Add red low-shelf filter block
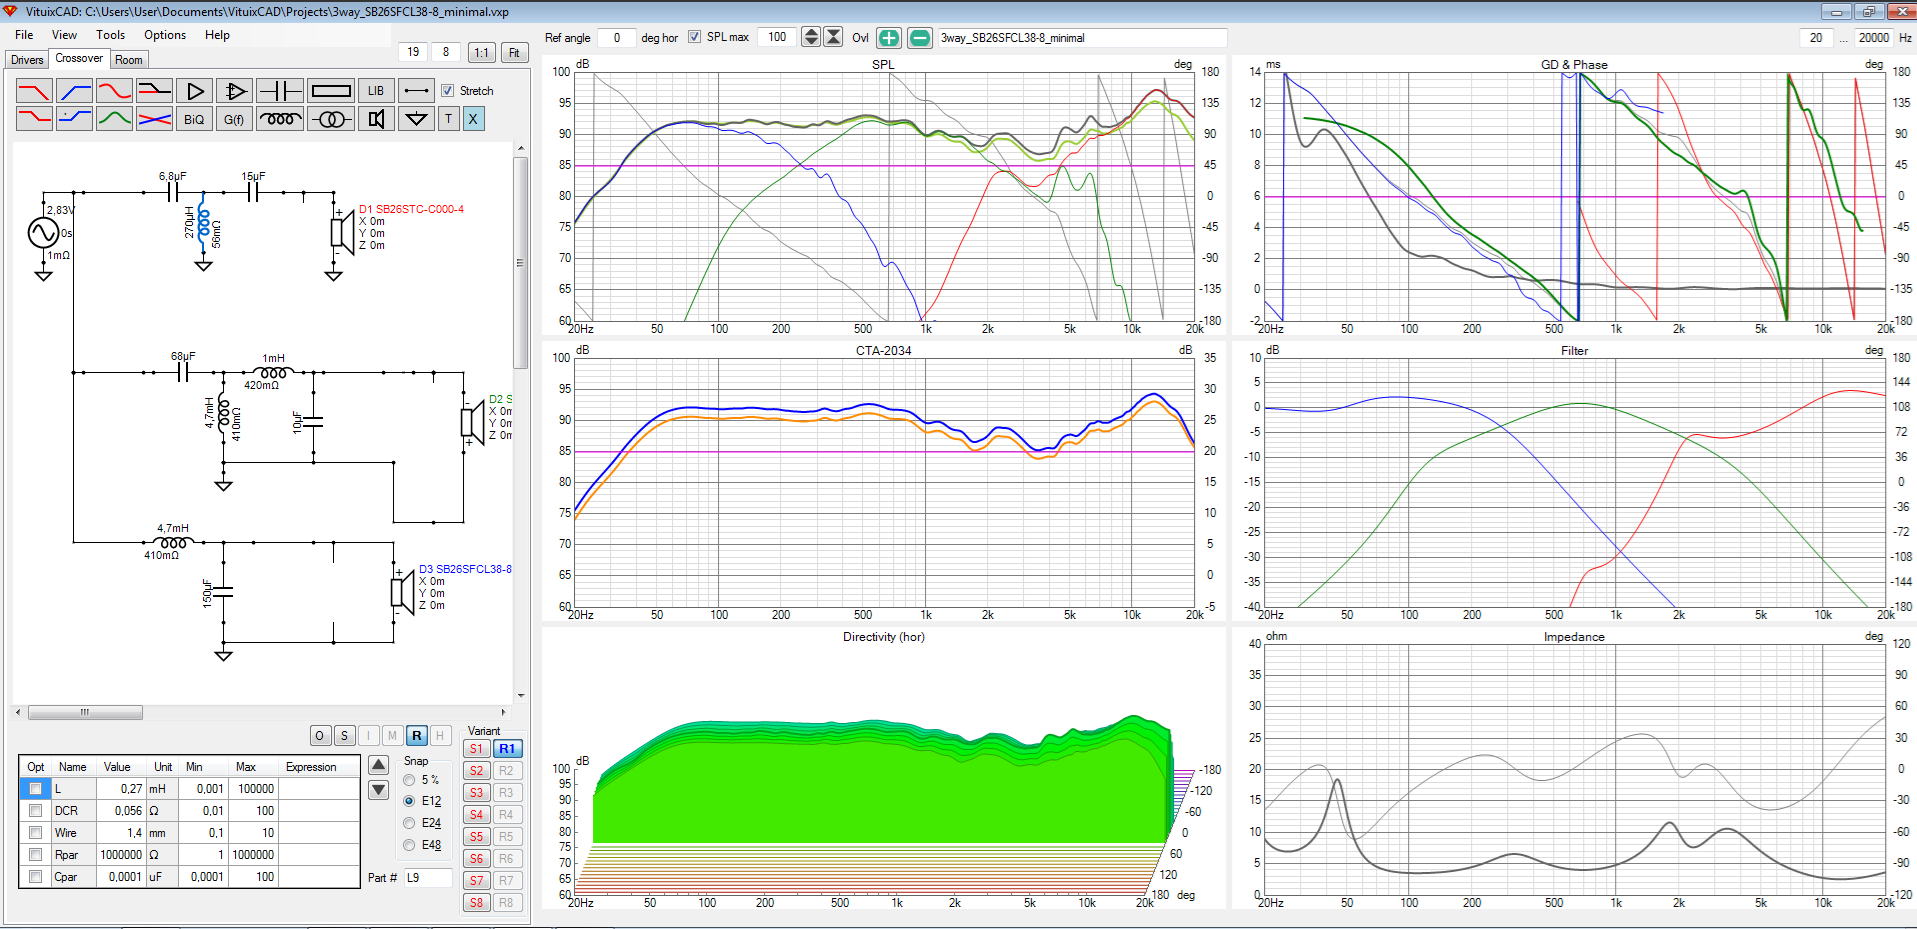The image size is (1917, 929). (34, 119)
